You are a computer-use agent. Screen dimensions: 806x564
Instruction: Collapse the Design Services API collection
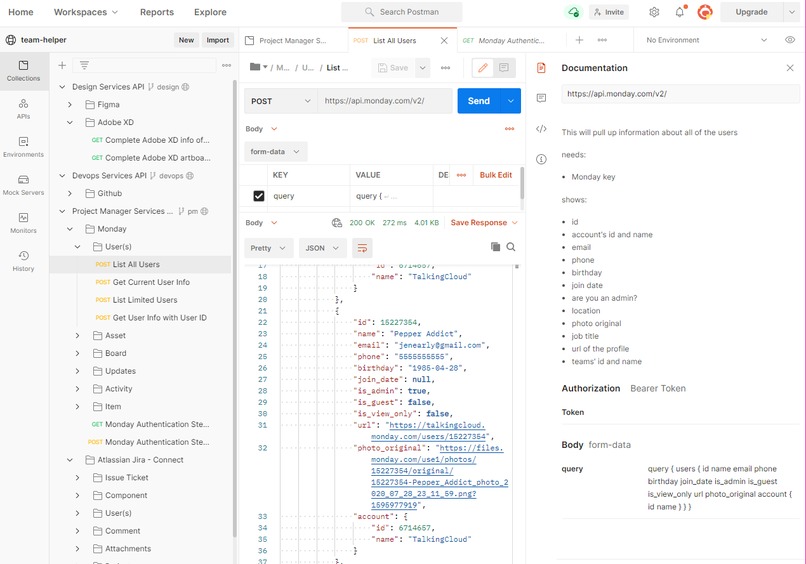click(62, 87)
